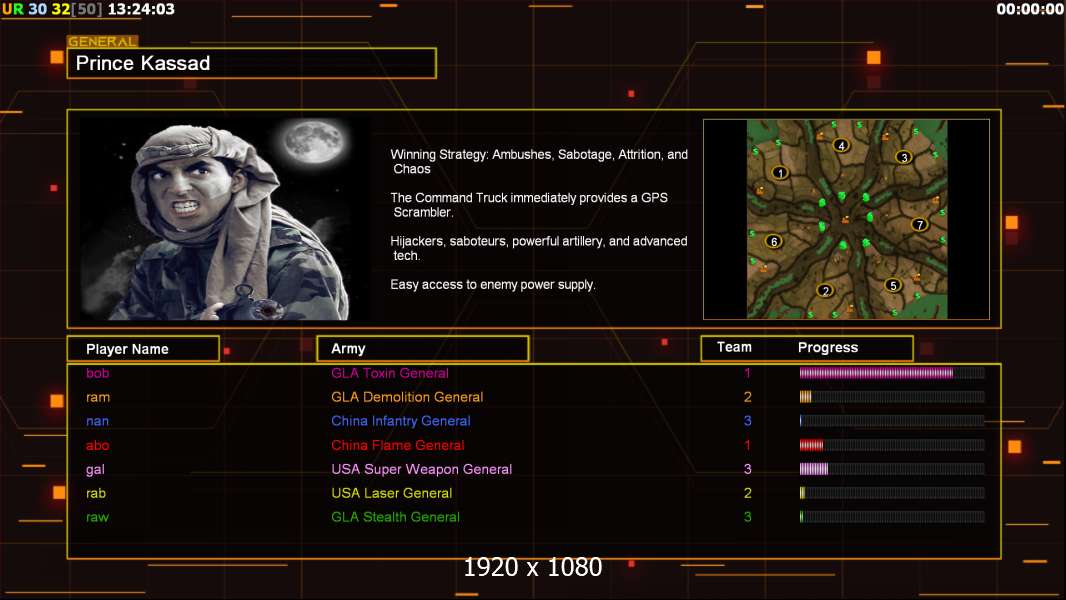Screen dimensions: 1066x600
Task: Click start position 7 on the map
Action: coord(919,224)
